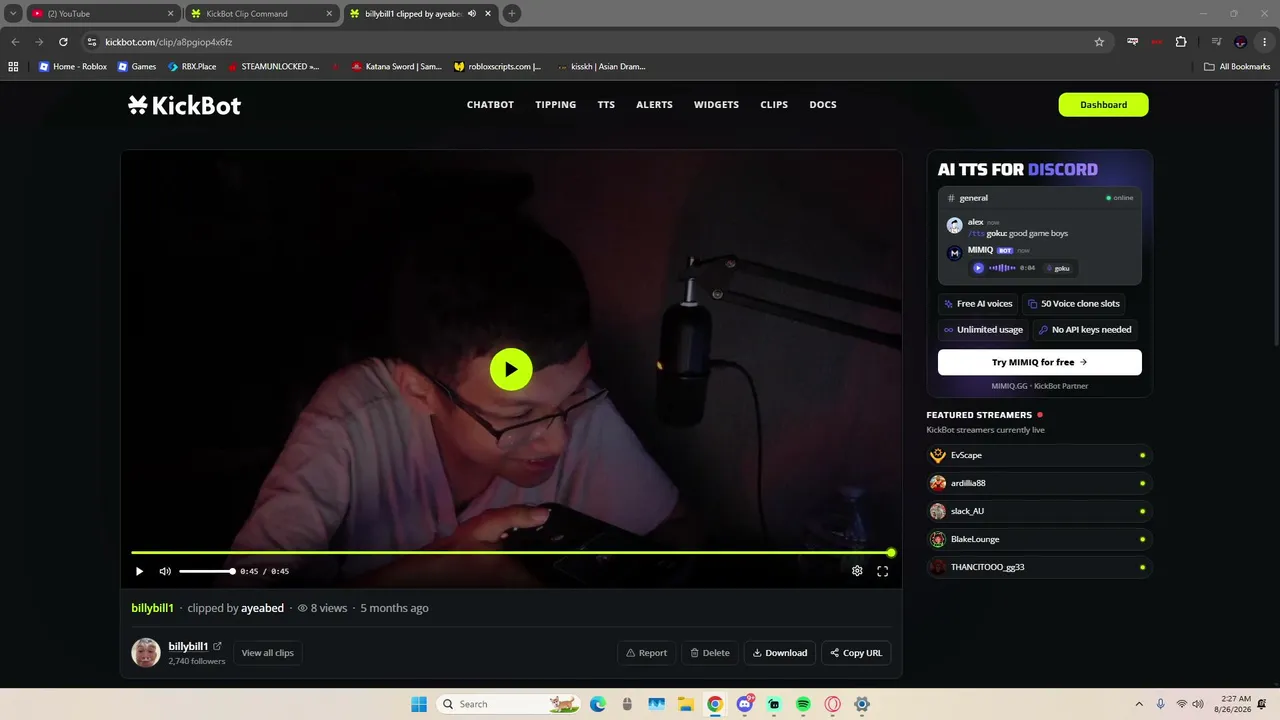Viewport: 1280px width, 720px height.
Task: Seek on the green video progress bar
Action: coord(511,552)
